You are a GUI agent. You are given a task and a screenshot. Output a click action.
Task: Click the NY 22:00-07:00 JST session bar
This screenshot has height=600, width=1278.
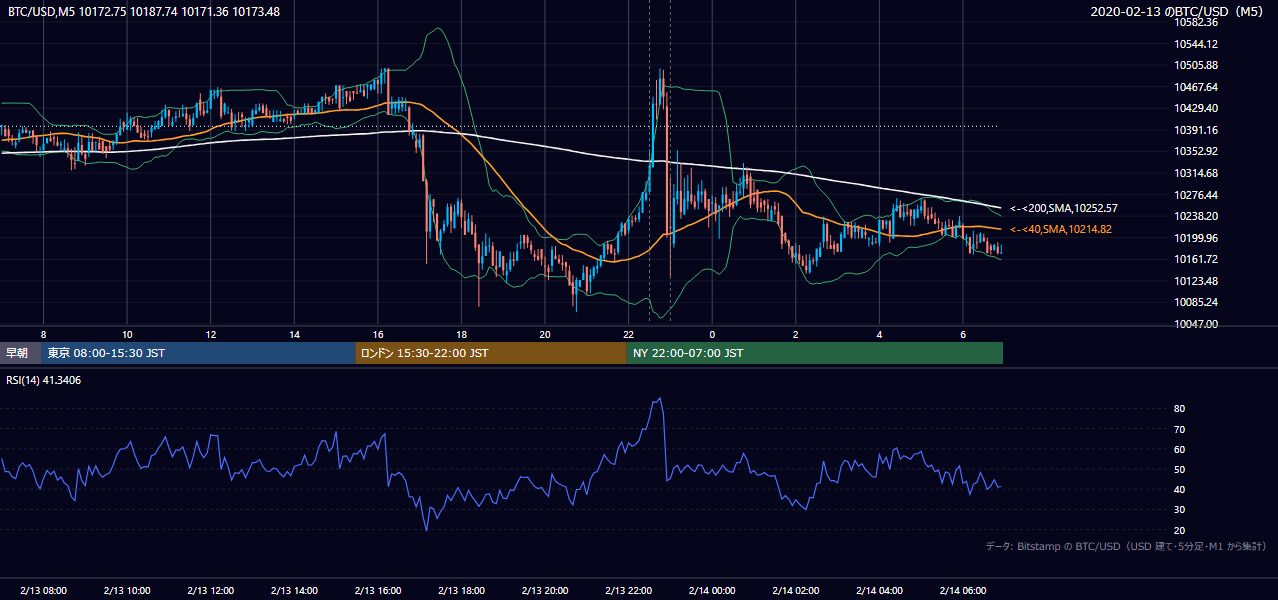[814, 353]
